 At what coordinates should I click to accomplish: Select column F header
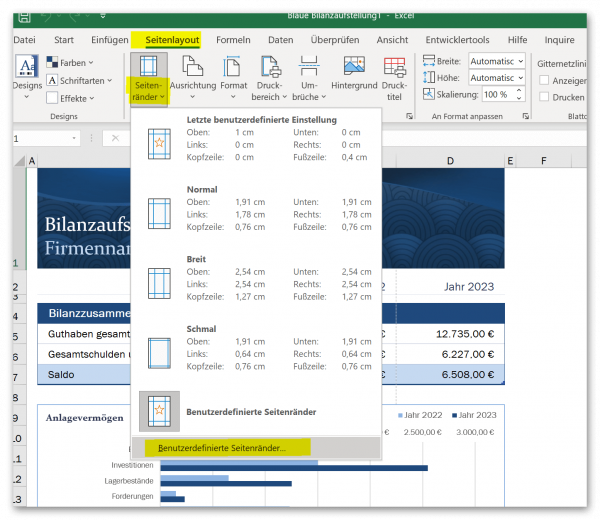coord(543,161)
